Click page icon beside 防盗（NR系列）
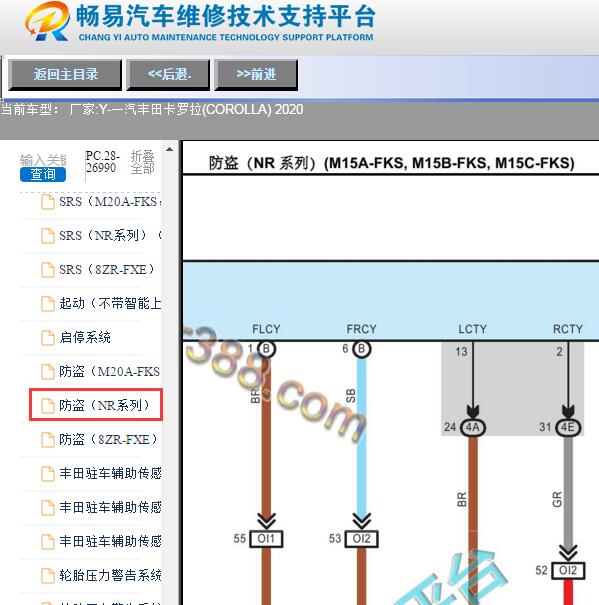This screenshot has width=599, height=605. click(47, 406)
